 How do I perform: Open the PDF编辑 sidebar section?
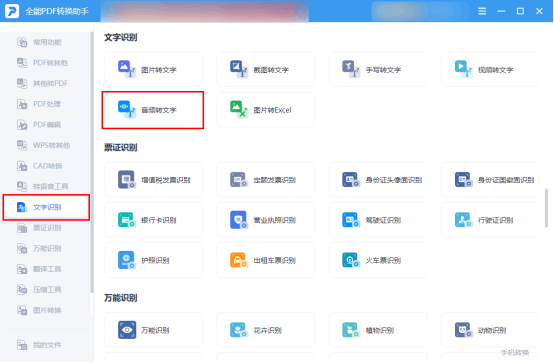(x=46, y=125)
